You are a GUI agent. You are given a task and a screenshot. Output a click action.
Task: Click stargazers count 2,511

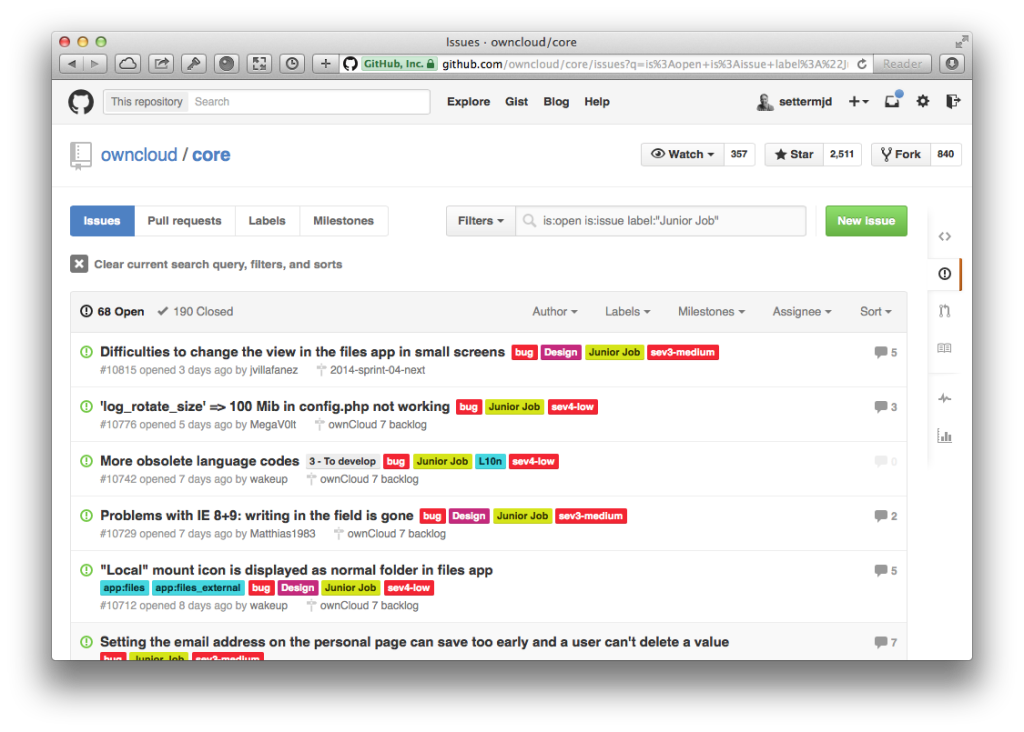click(x=842, y=154)
